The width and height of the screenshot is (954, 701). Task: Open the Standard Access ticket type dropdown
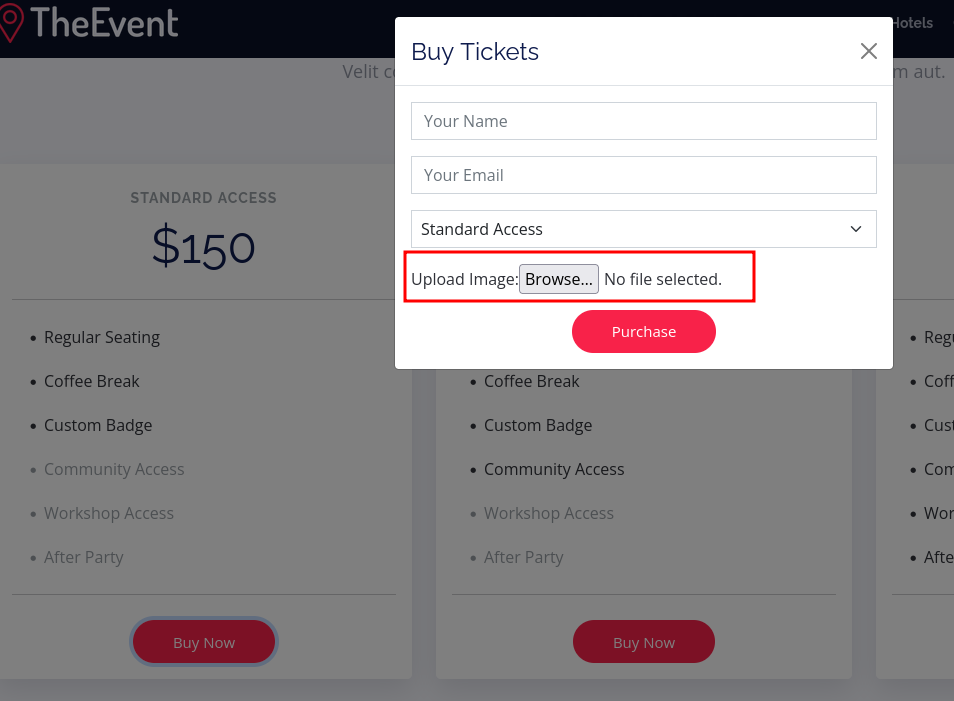tap(643, 229)
